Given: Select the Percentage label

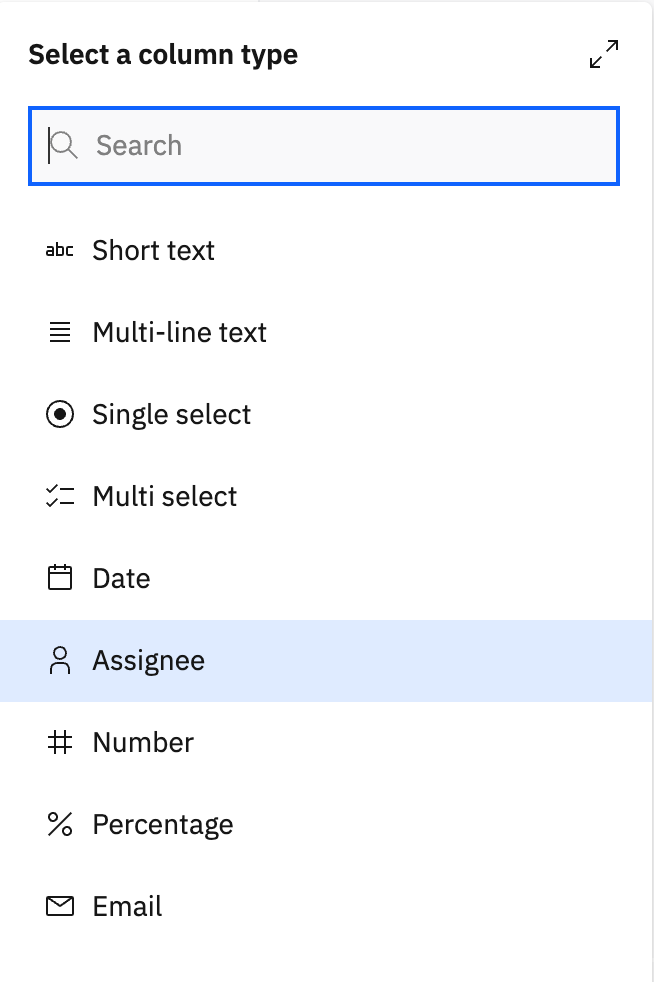Looking at the screenshot, I should pos(162,825).
